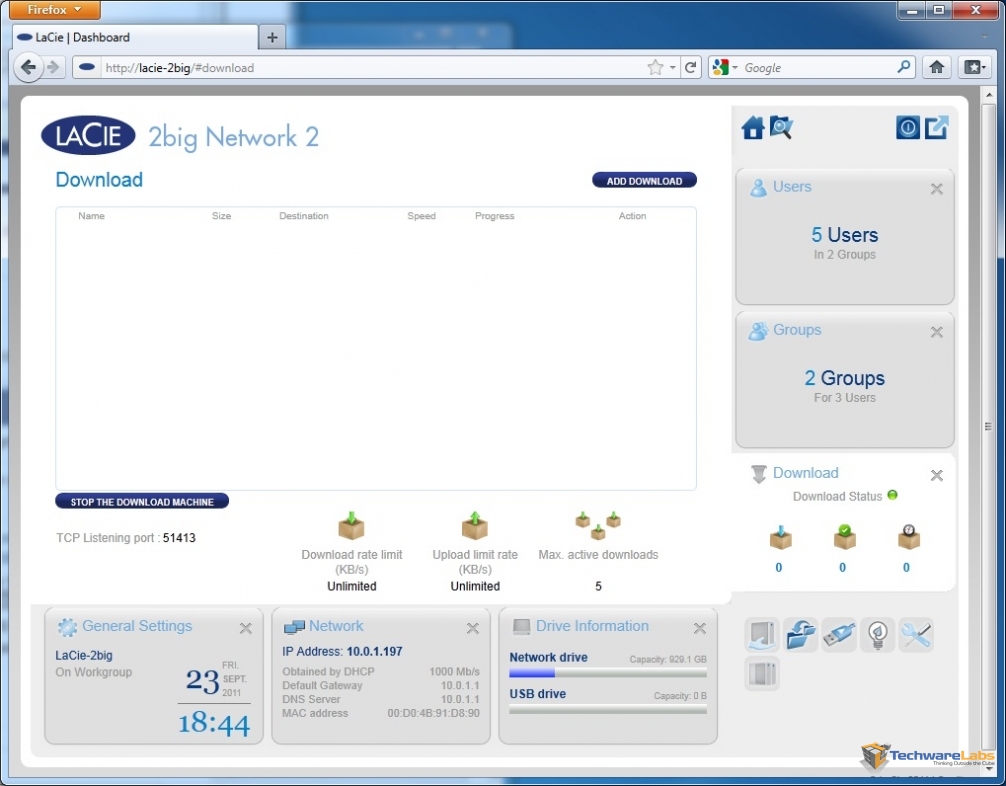Close the Network widget
The height and width of the screenshot is (786, 1006).
pyautogui.click(x=473, y=628)
